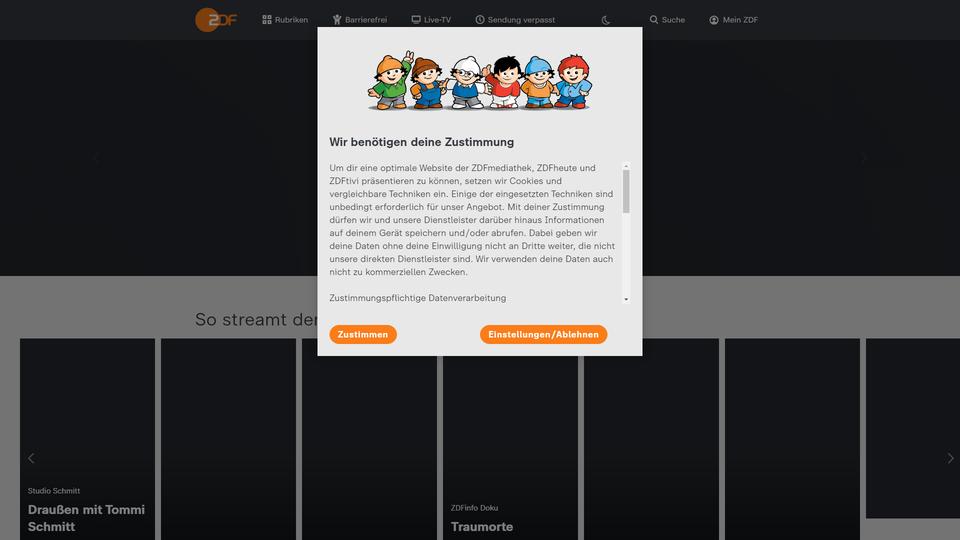Click the consent dialog scrollbar thumb
This screenshot has height=540, width=960.
point(626,192)
